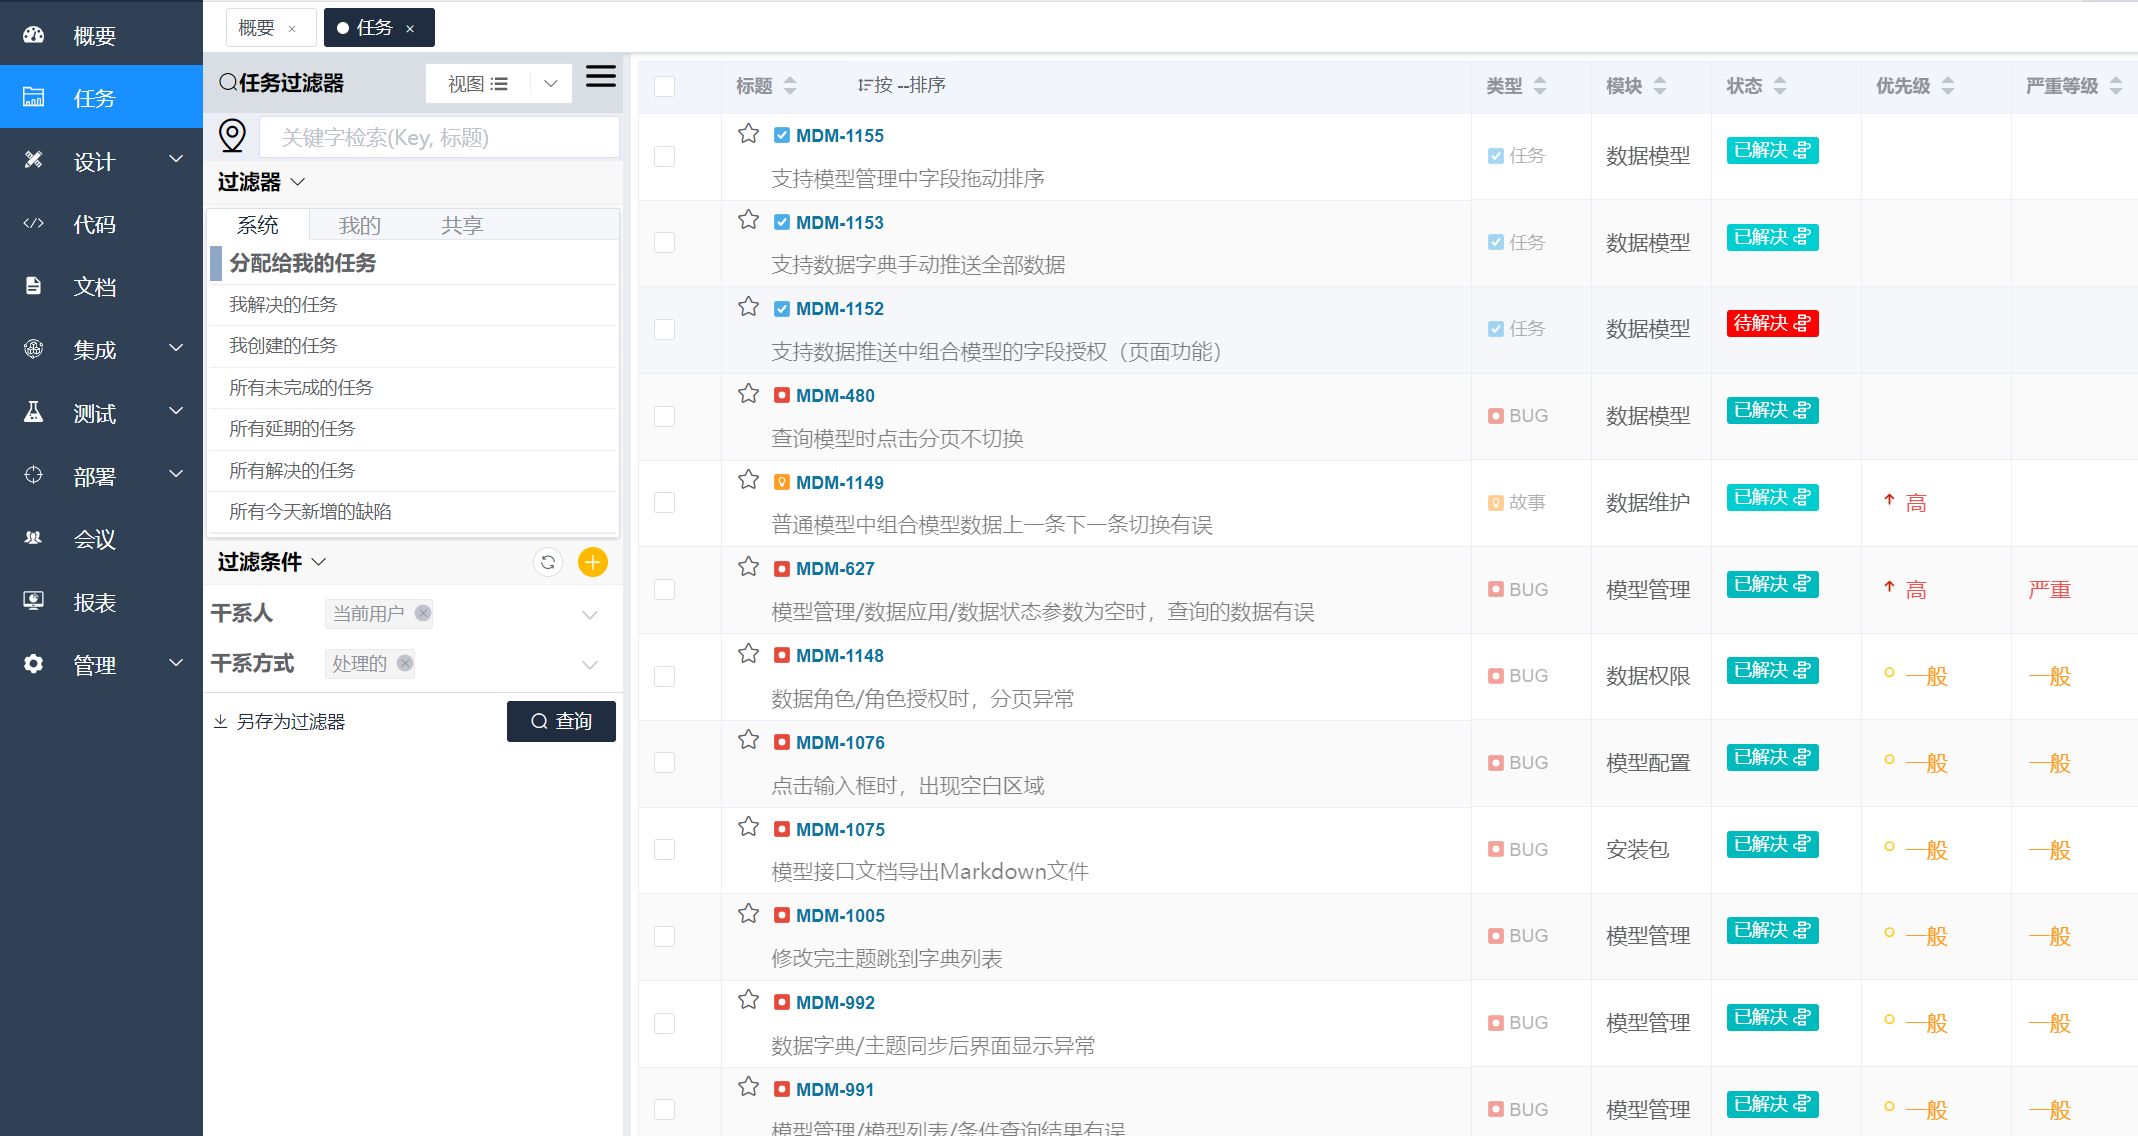Click the location pin icon beside keyword search
This screenshot has height=1136, width=2138.
[x=232, y=136]
